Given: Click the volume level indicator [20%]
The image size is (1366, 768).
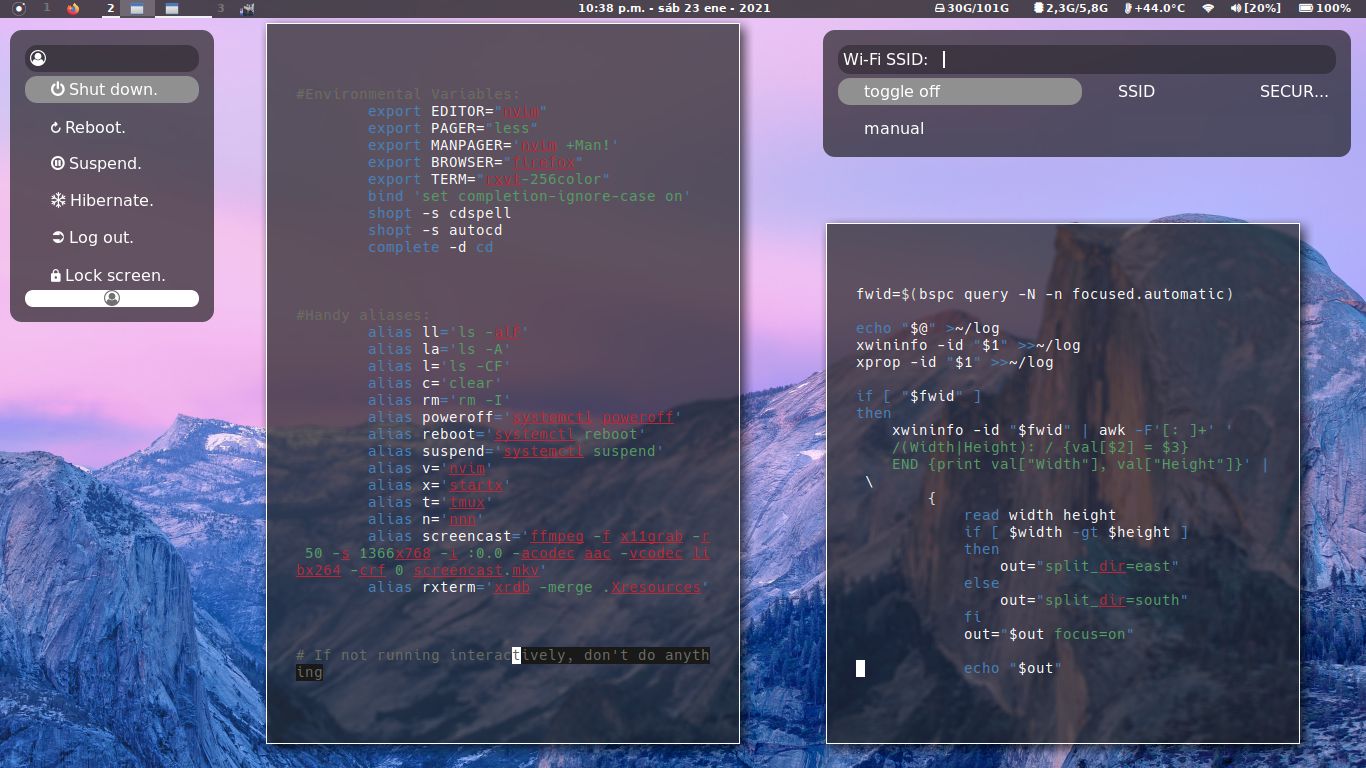Looking at the screenshot, I should pos(1263,8).
